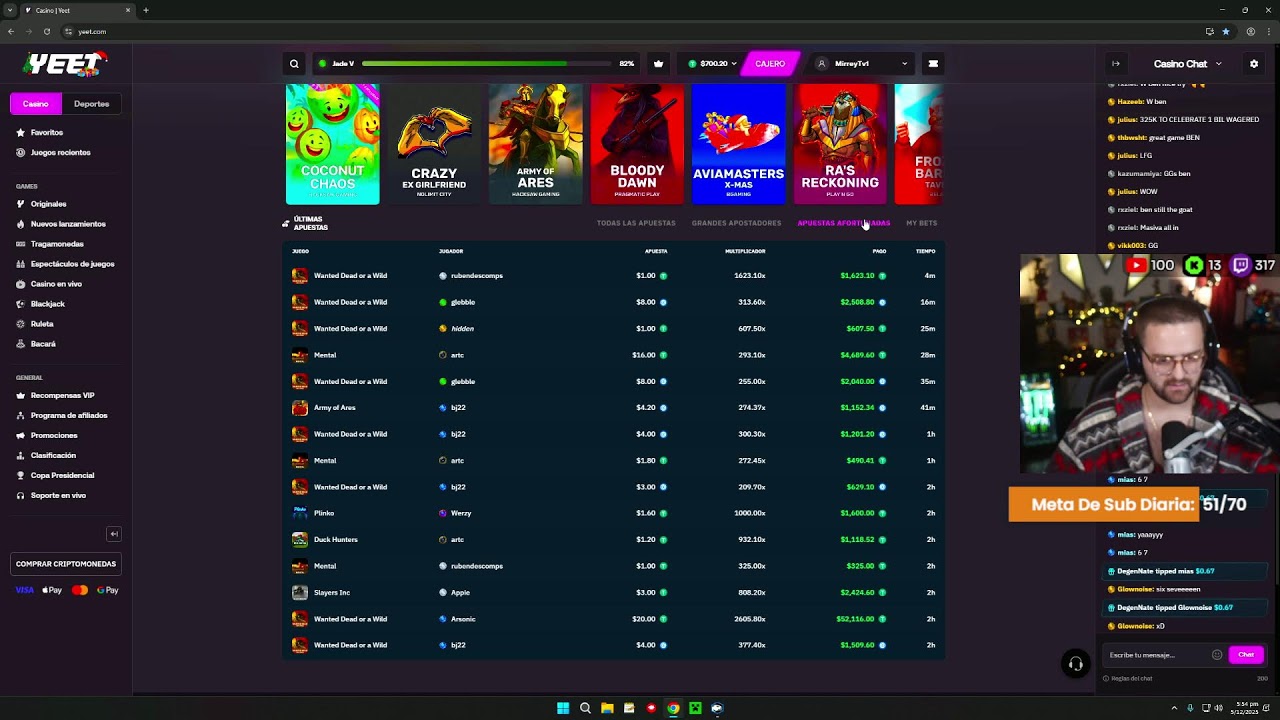Open the ticket coupon icon in header
Viewport: 1280px width, 720px height.
pos(933,64)
